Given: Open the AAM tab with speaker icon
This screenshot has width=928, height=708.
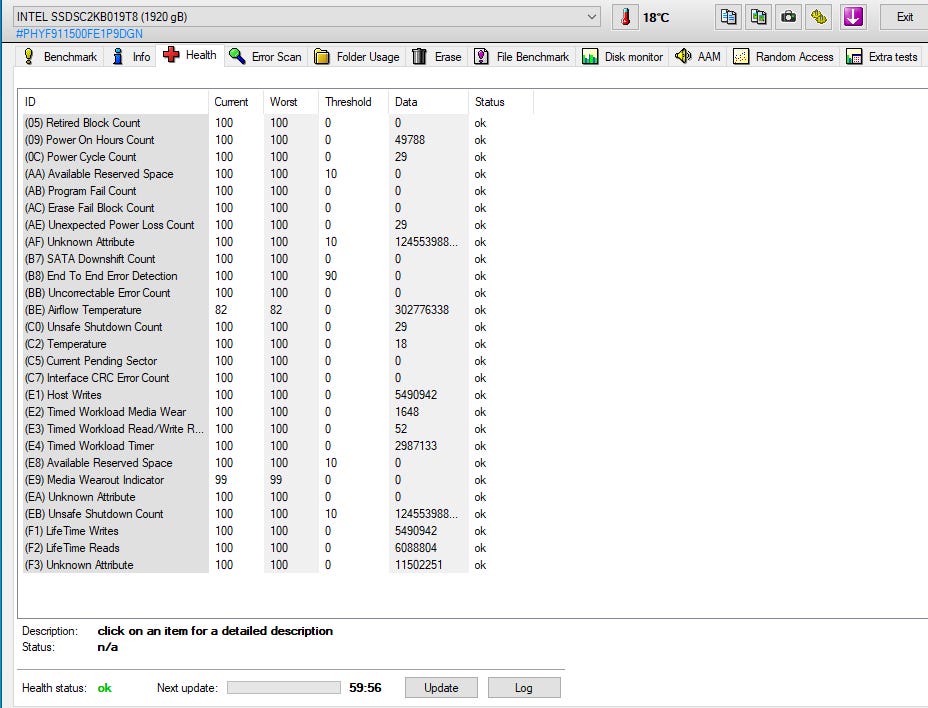Looking at the screenshot, I should pos(697,57).
